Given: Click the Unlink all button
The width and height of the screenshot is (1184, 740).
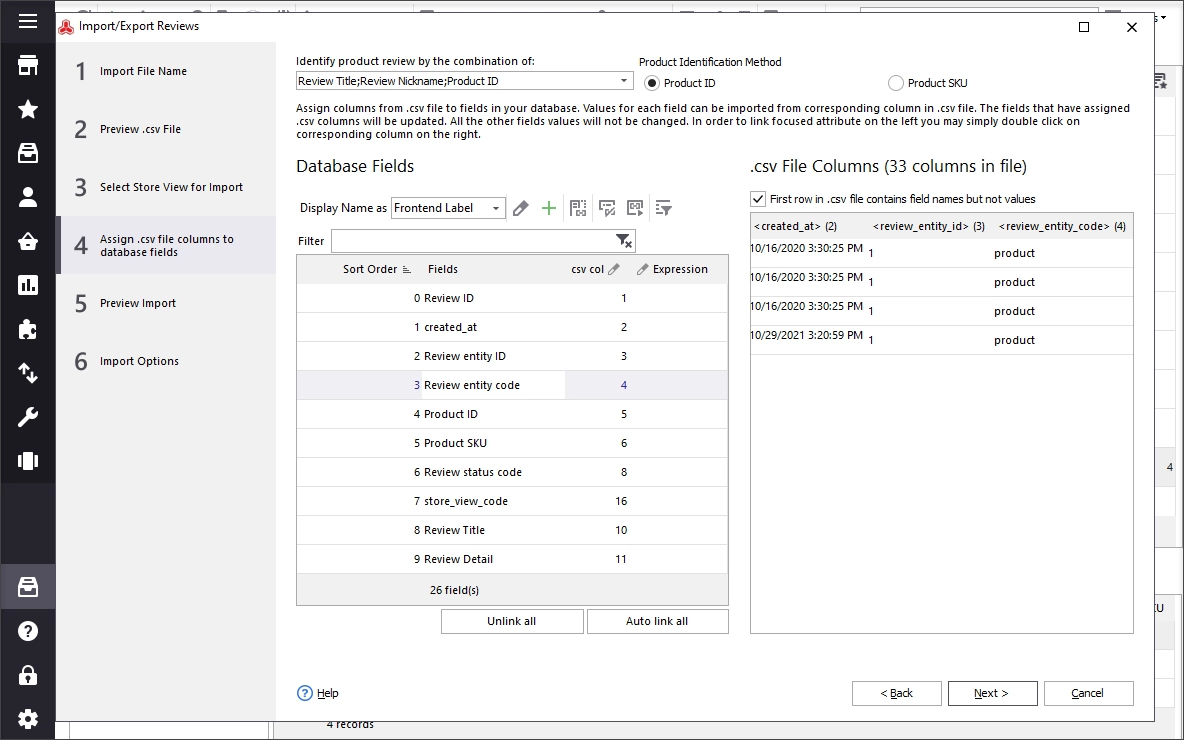Looking at the screenshot, I should 512,621.
